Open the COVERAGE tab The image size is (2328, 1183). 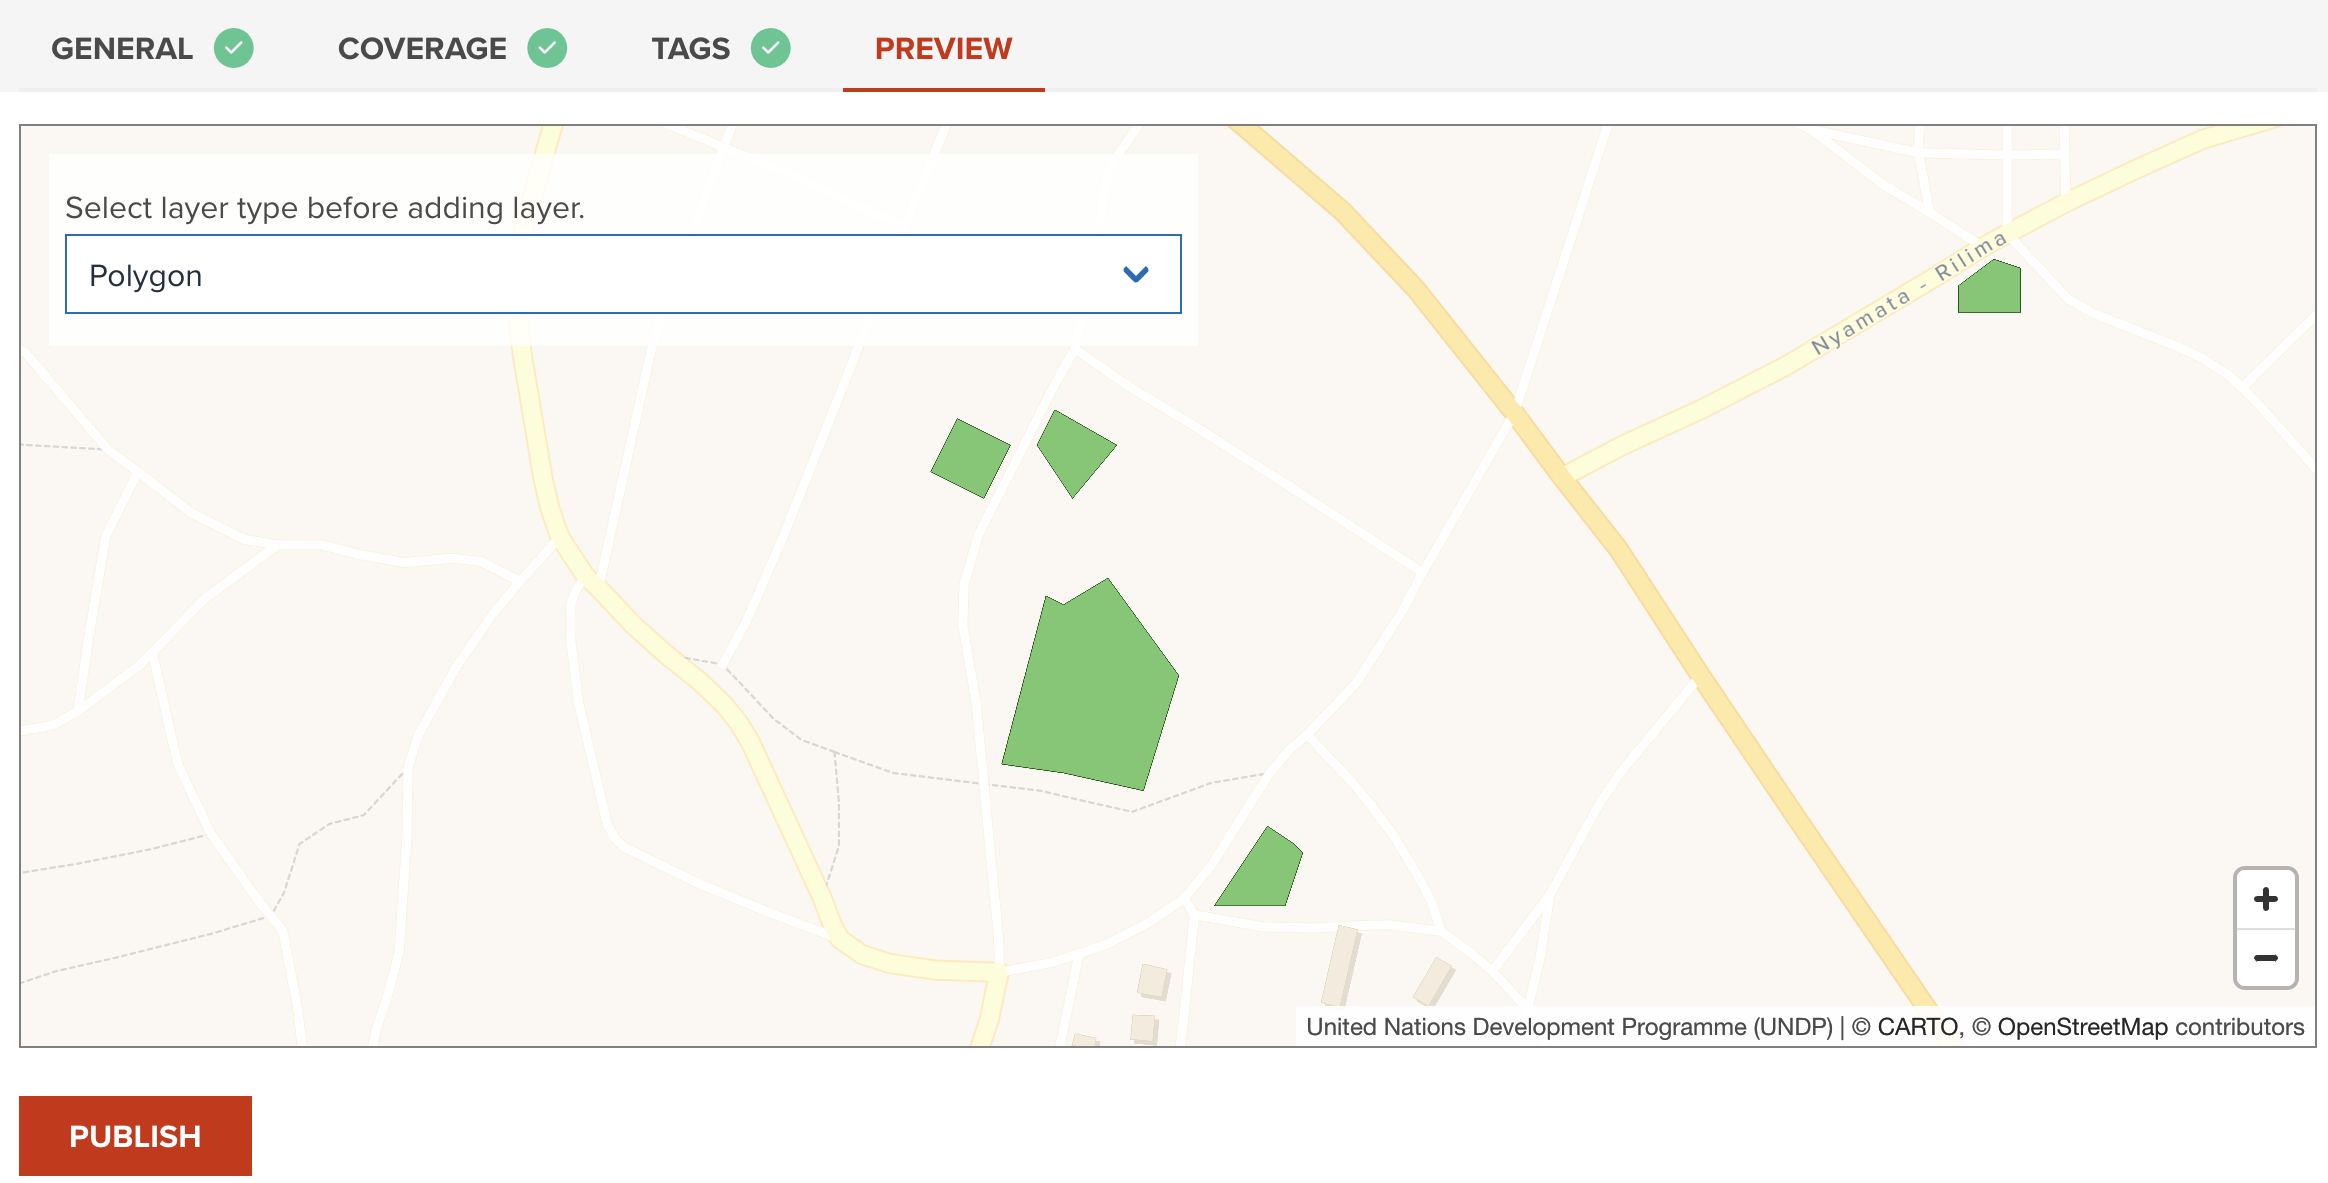pyautogui.click(x=422, y=47)
